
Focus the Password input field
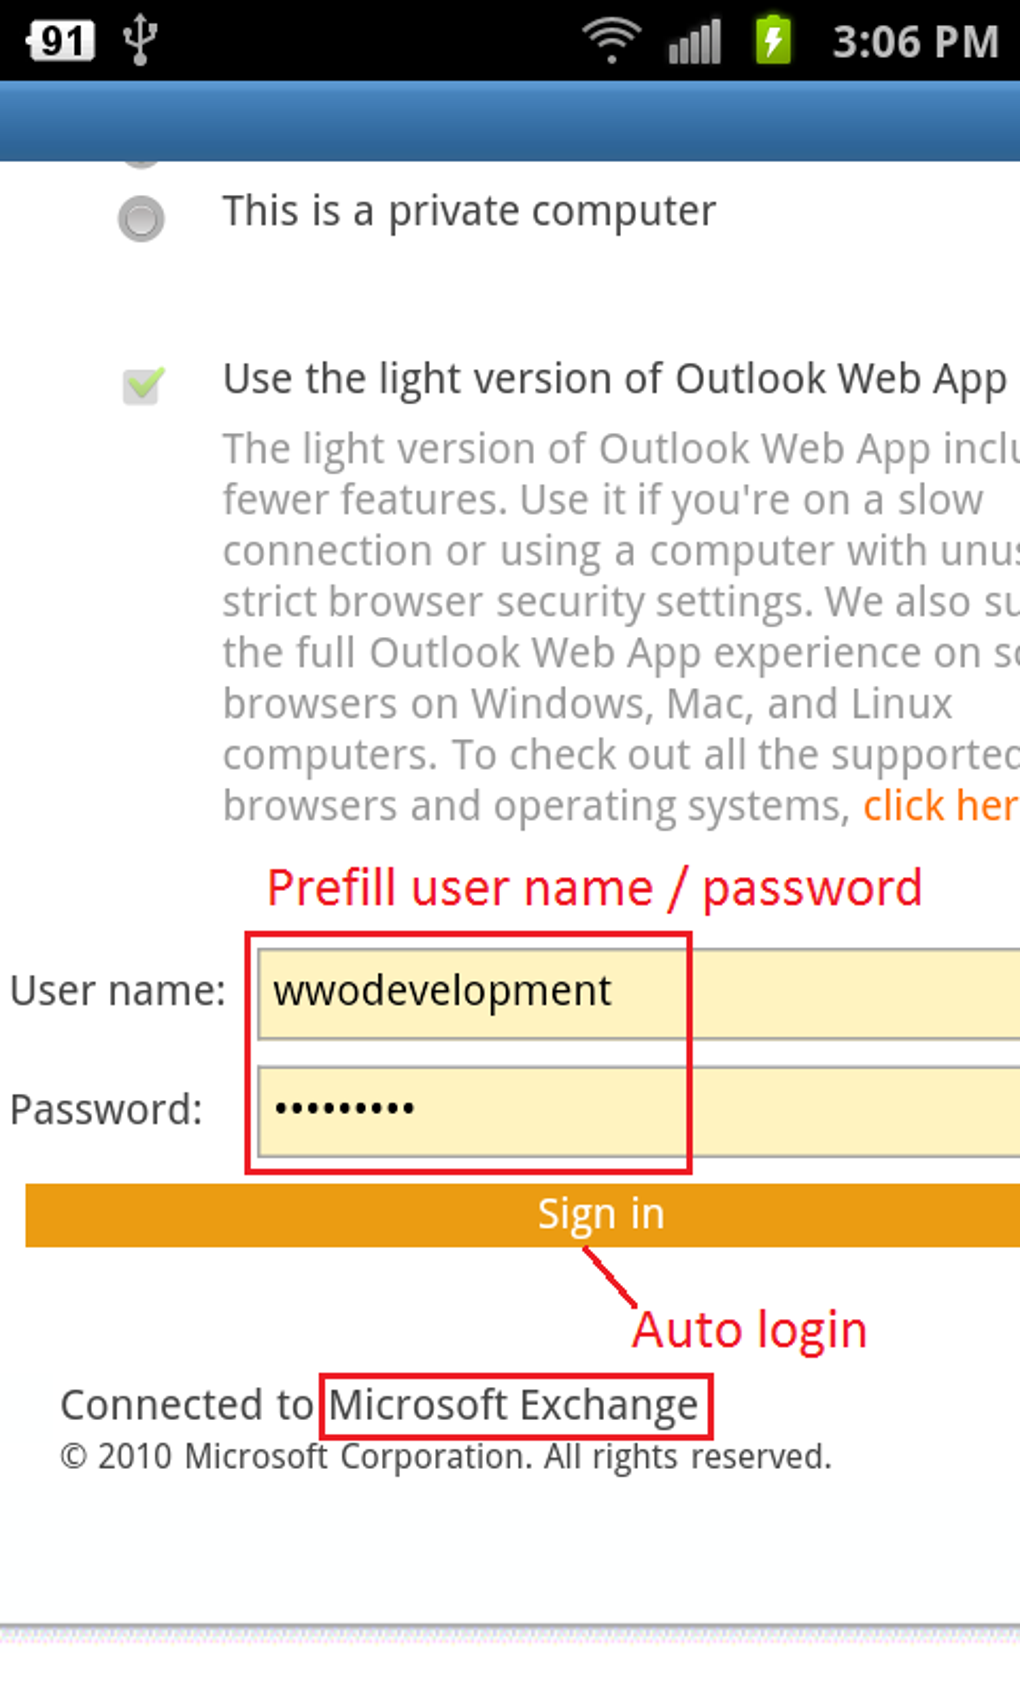coord(638,1111)
